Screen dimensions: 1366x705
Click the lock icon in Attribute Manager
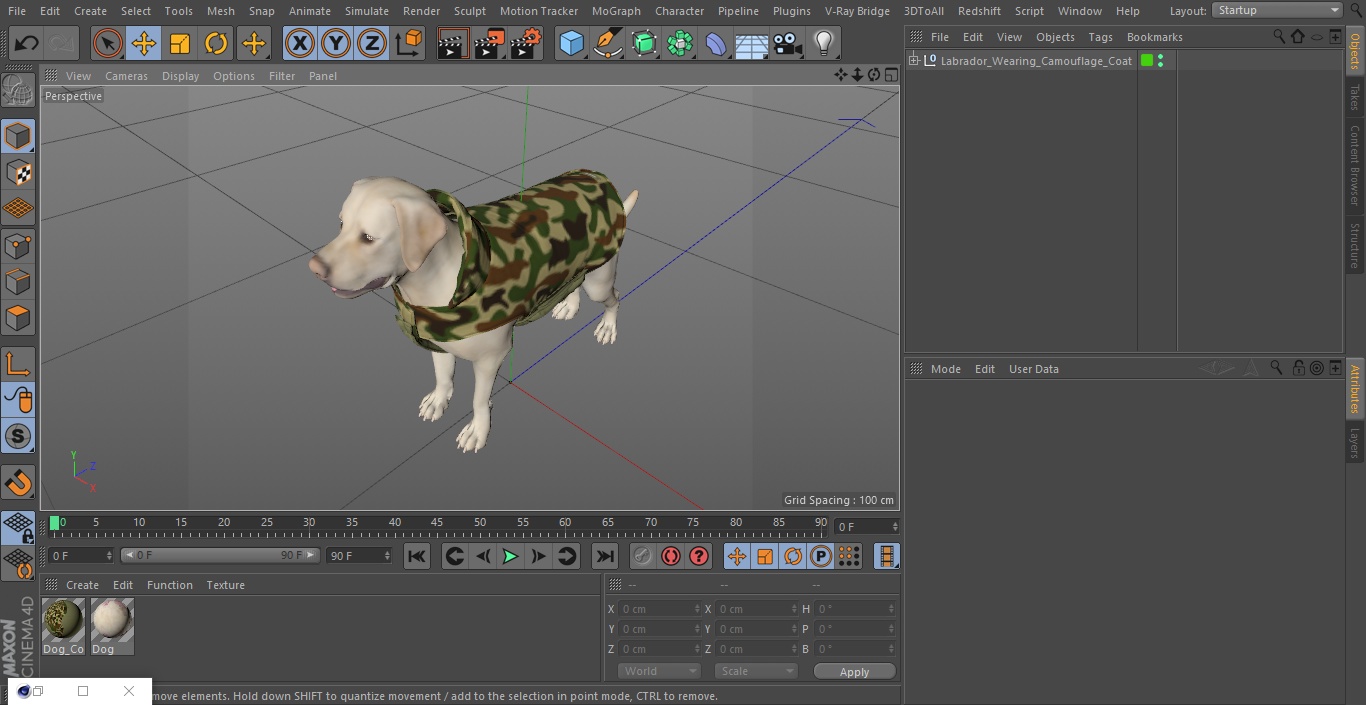tap(1298, 368)
